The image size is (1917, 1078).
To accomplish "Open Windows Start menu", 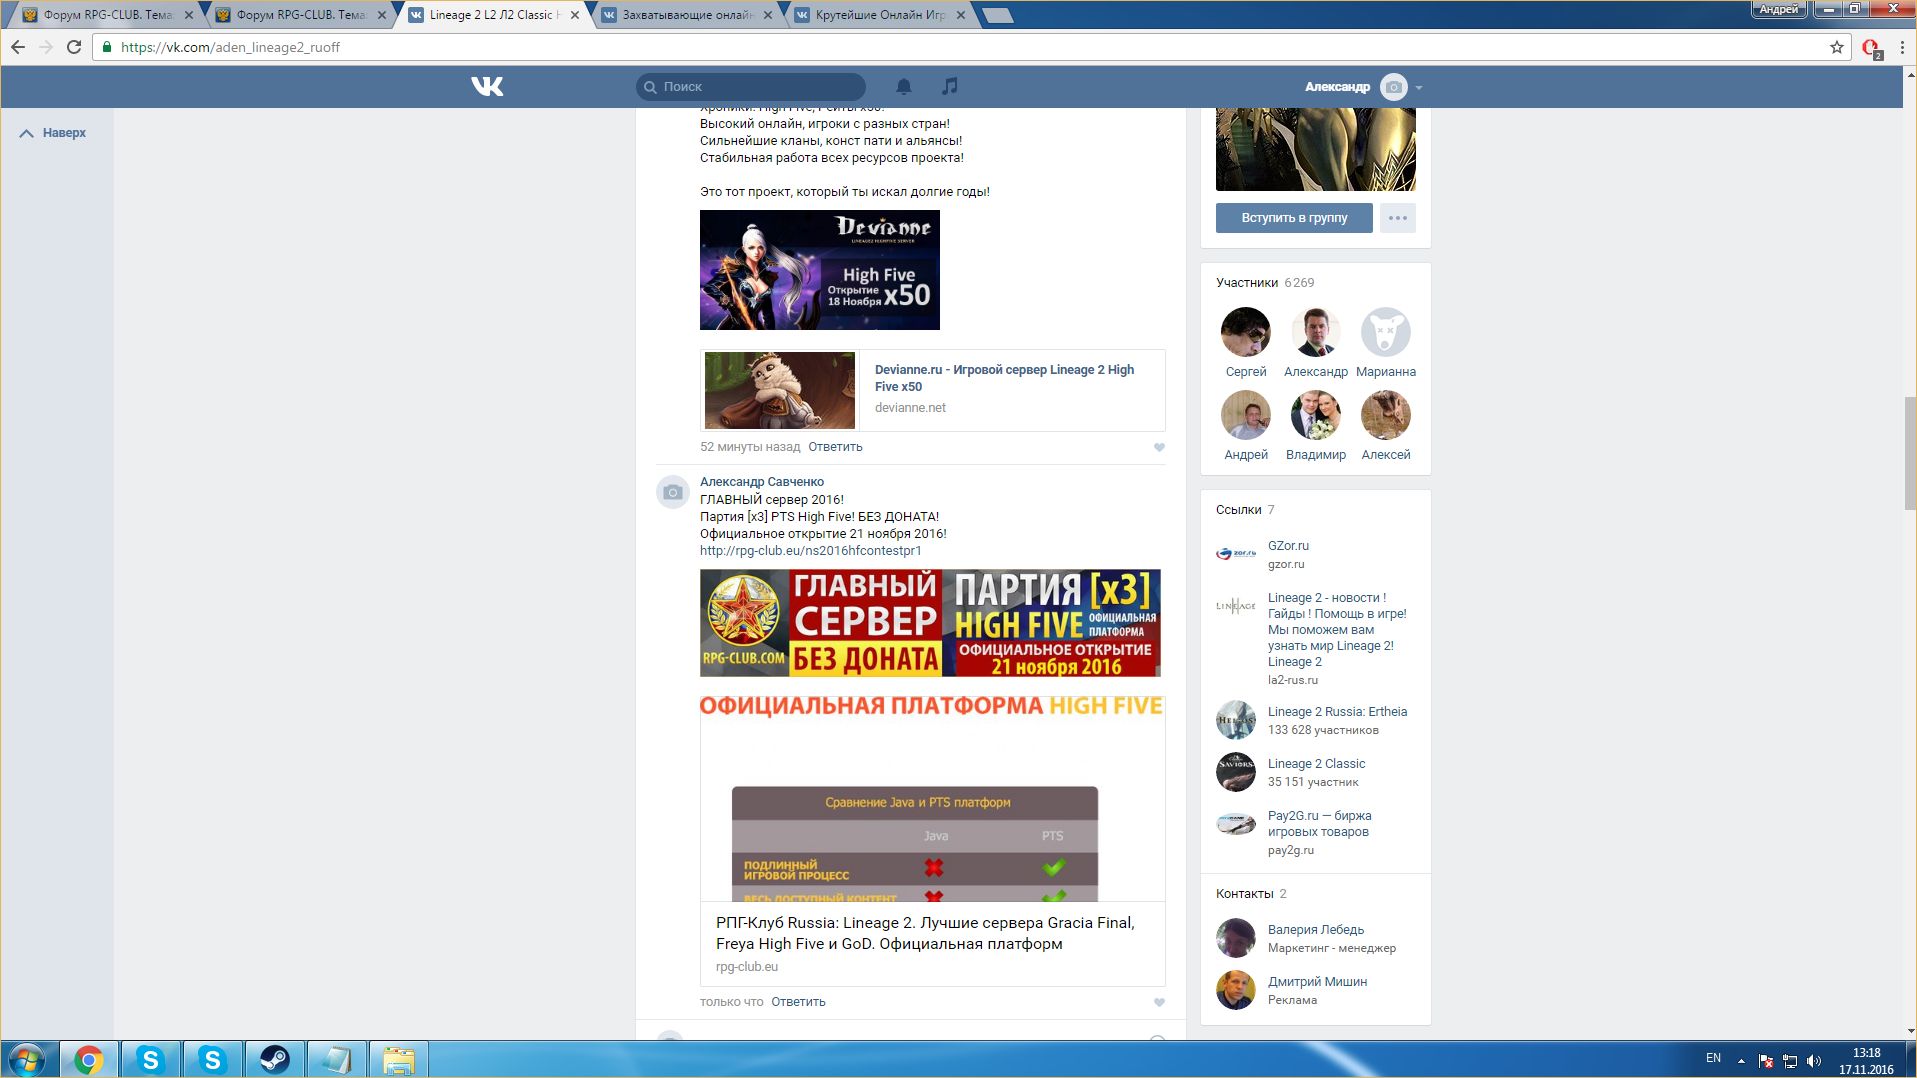I will coord(27,1059).
